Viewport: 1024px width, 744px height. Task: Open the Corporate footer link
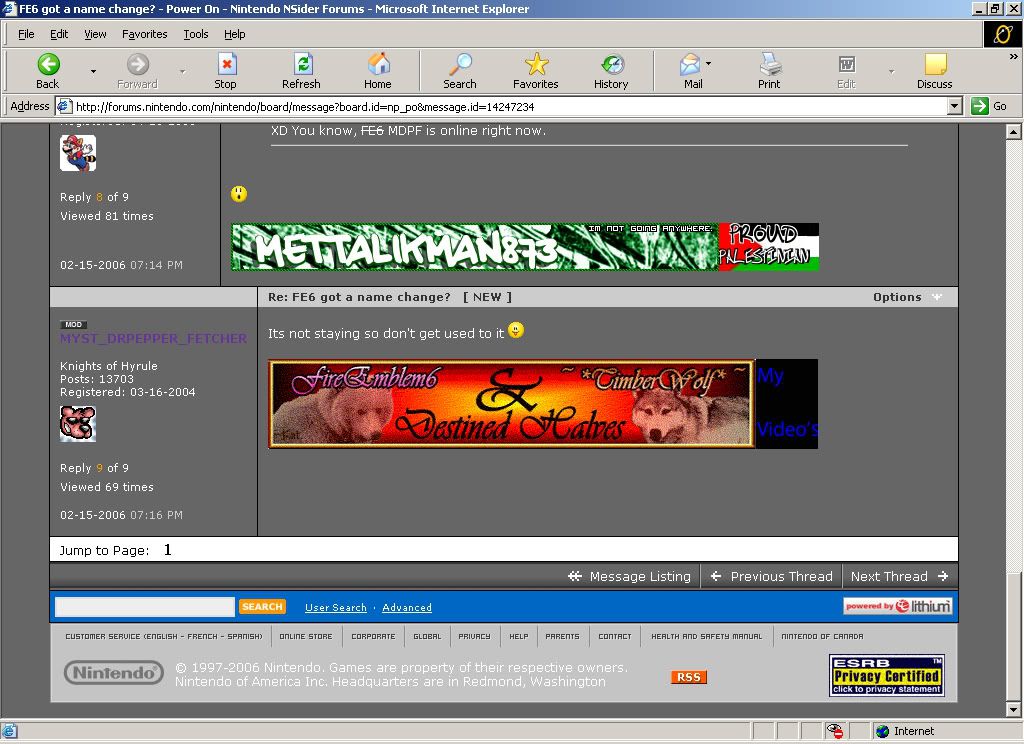click(373, 636)
